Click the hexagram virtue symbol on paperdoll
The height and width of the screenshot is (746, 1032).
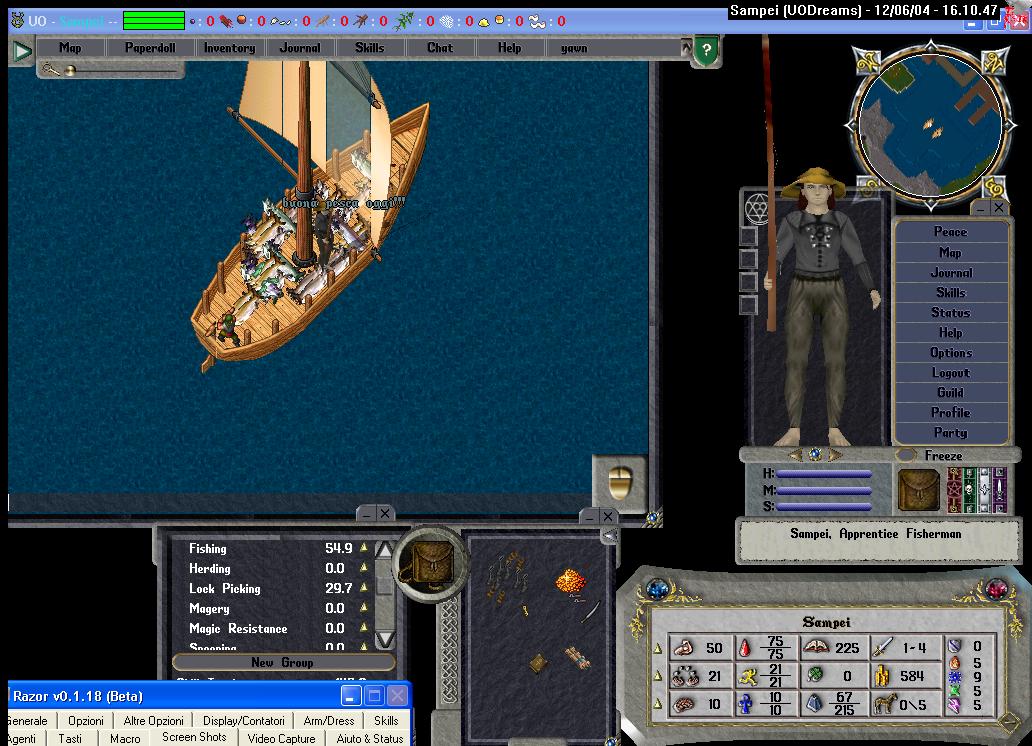756,209
